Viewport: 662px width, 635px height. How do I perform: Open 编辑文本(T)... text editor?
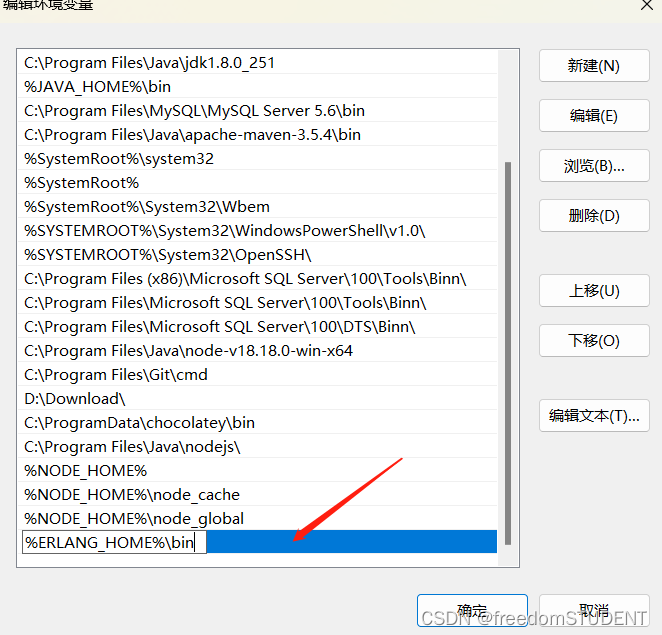[593, 416]
